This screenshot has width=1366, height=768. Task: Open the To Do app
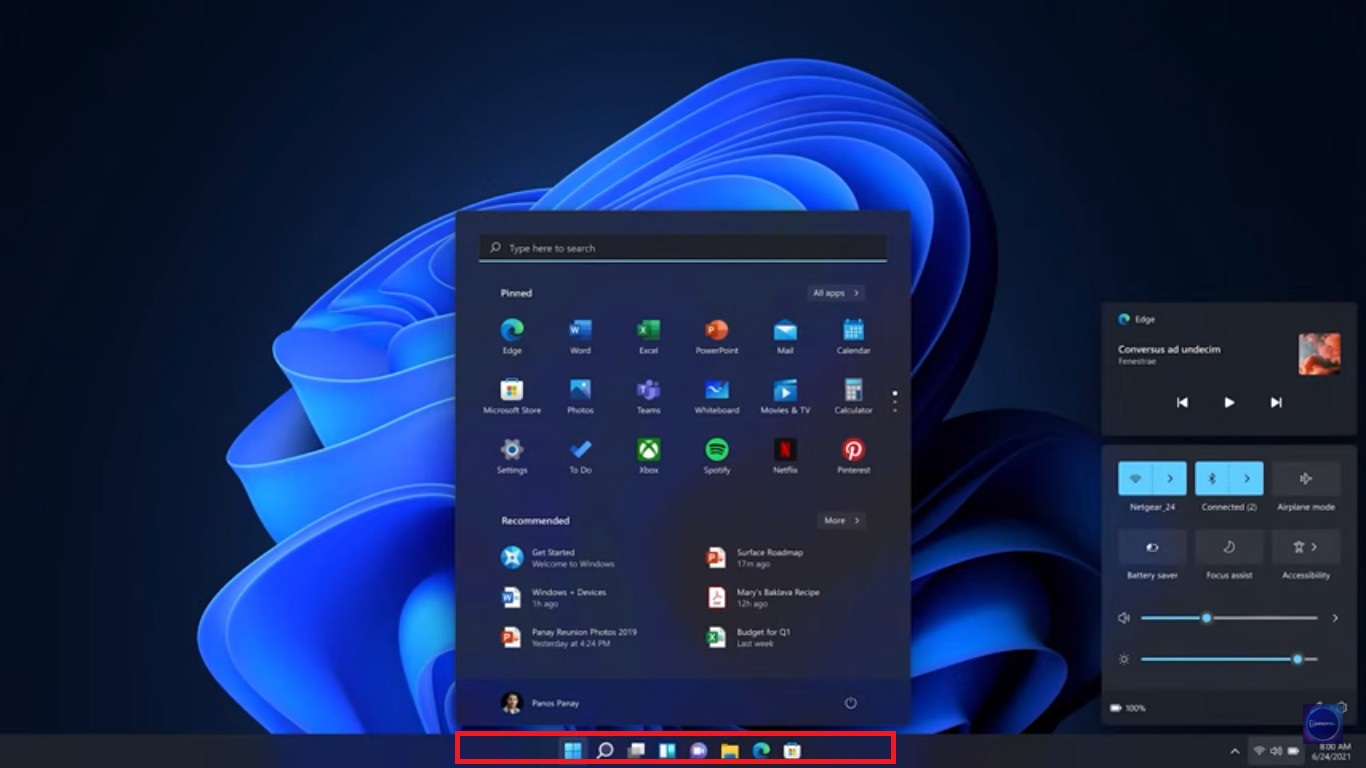click(580, 456)
